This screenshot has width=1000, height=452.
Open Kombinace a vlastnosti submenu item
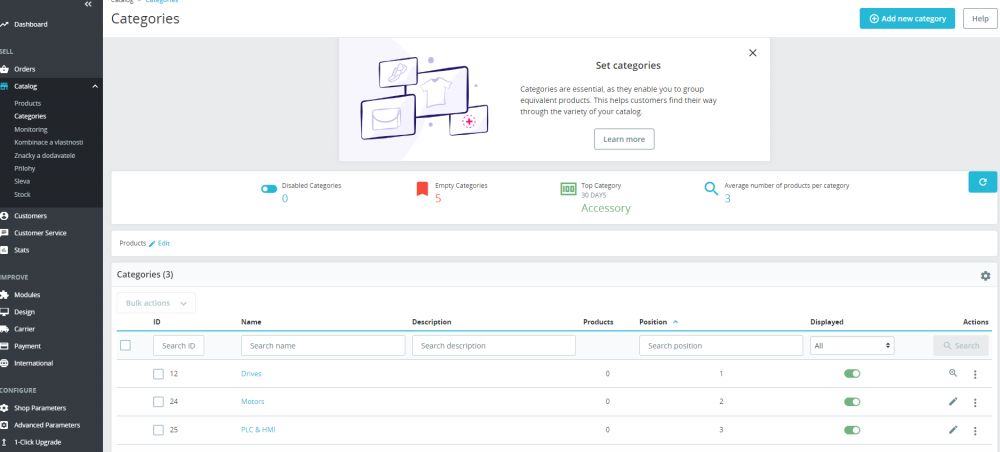48,142
